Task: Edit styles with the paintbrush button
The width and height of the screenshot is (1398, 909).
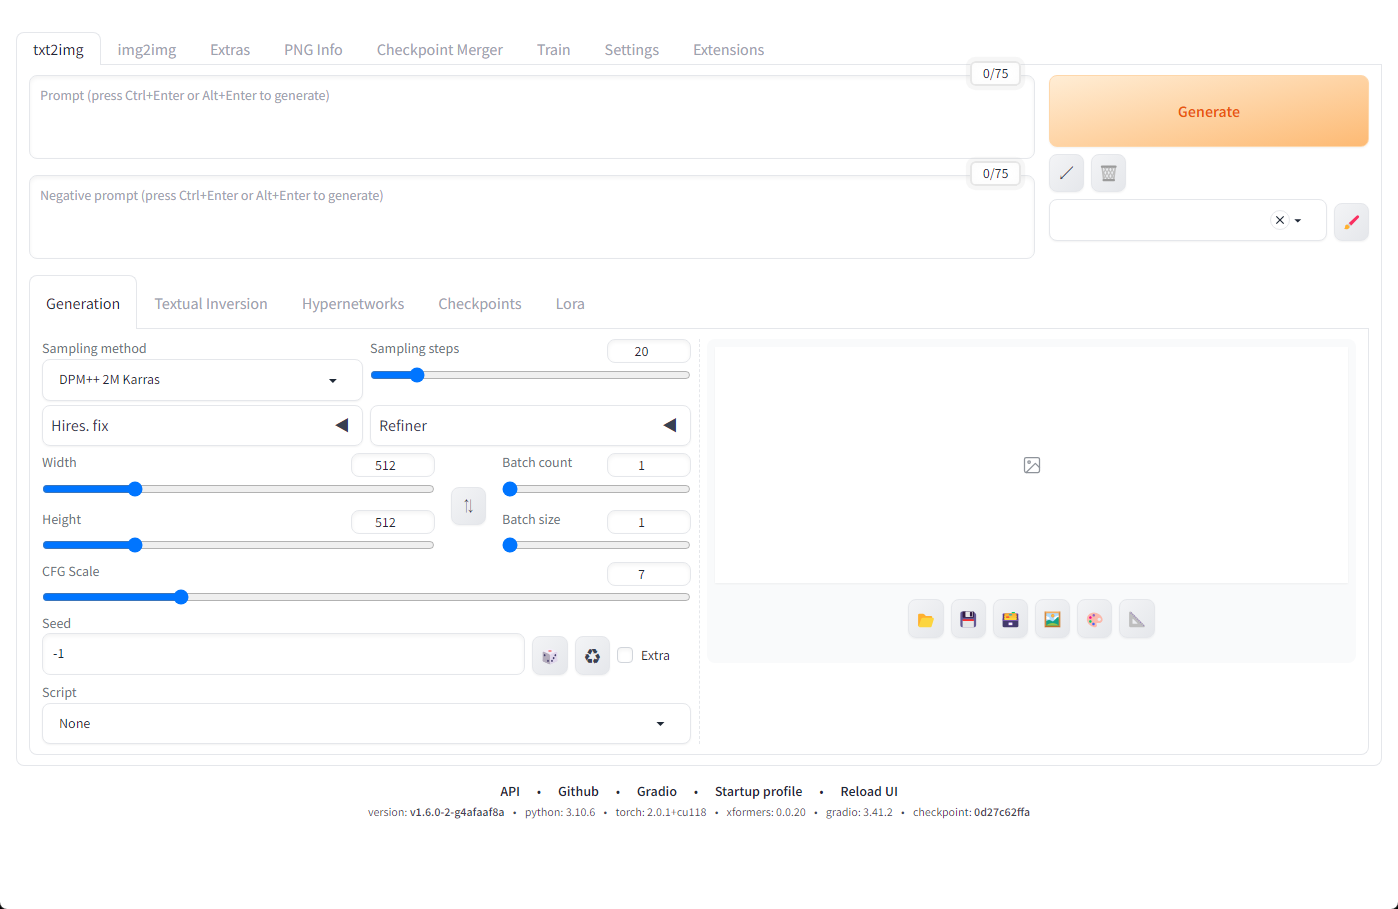Action: click(x=1351, y=221)
